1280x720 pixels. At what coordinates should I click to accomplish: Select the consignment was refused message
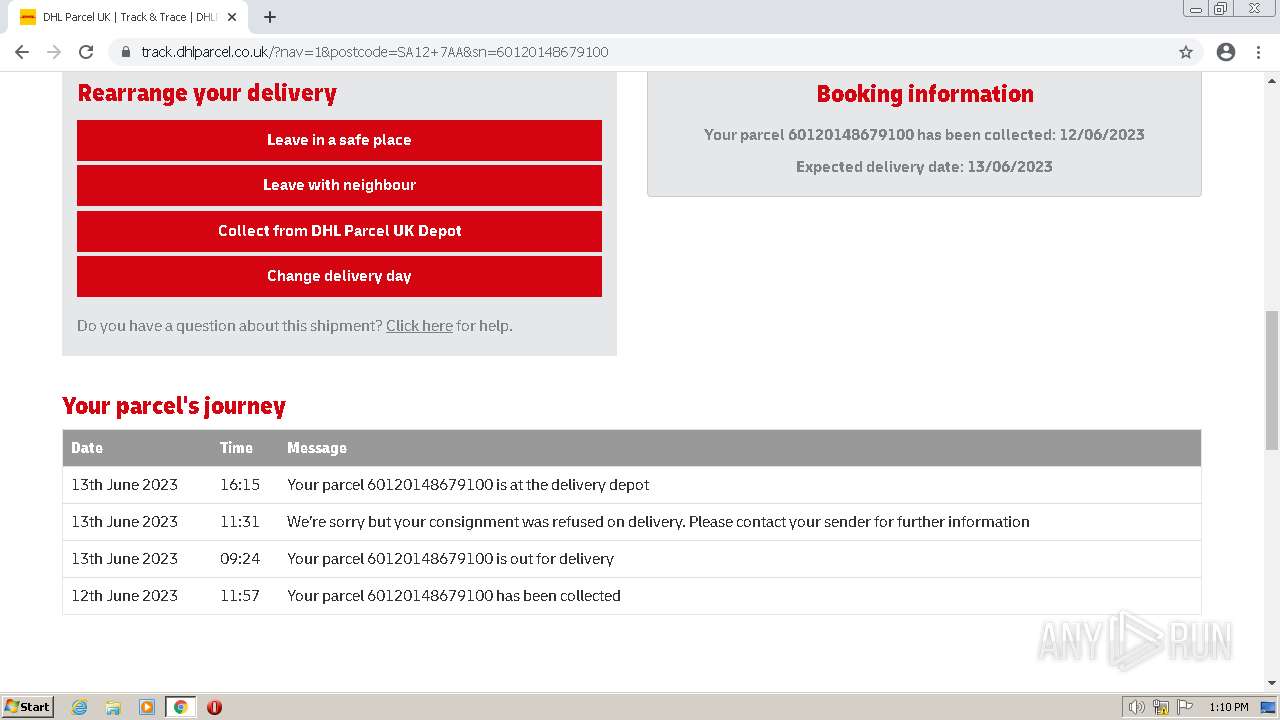(658, 522)
